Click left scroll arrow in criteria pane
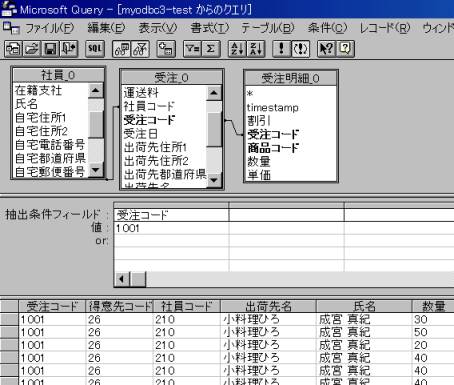This screenshot has height=385, width=454. (x=122, y=279)
